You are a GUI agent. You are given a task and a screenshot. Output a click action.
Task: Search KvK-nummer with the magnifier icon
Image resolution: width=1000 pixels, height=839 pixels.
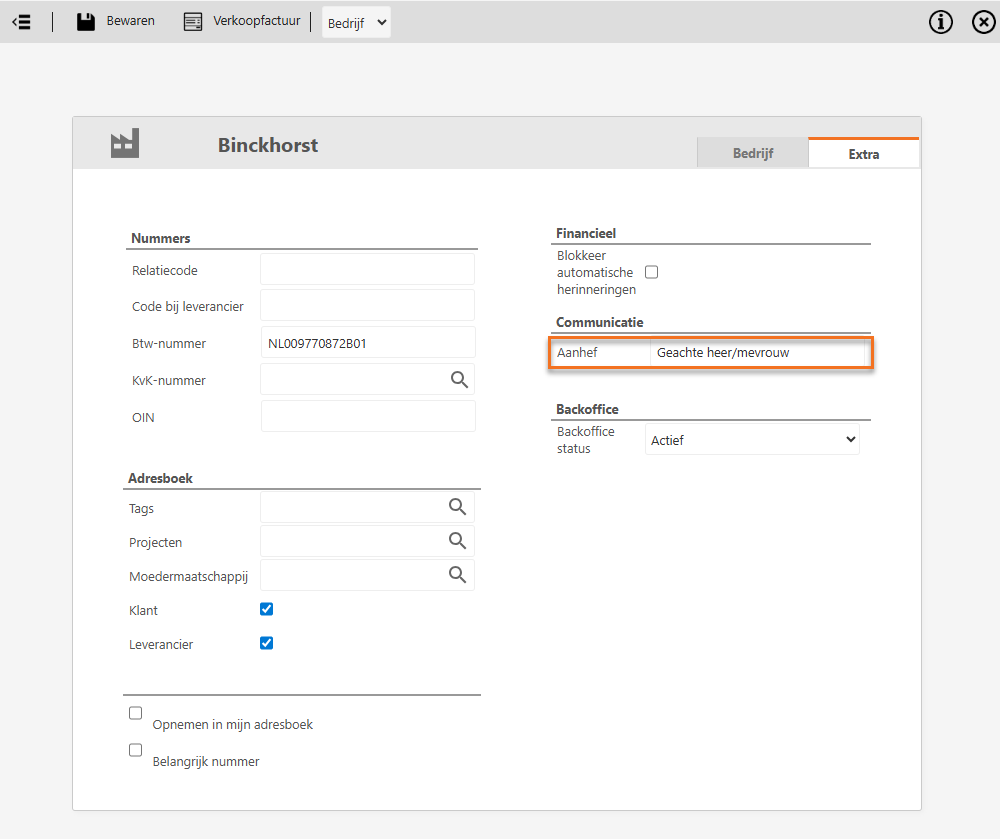(x=459, y=379)
